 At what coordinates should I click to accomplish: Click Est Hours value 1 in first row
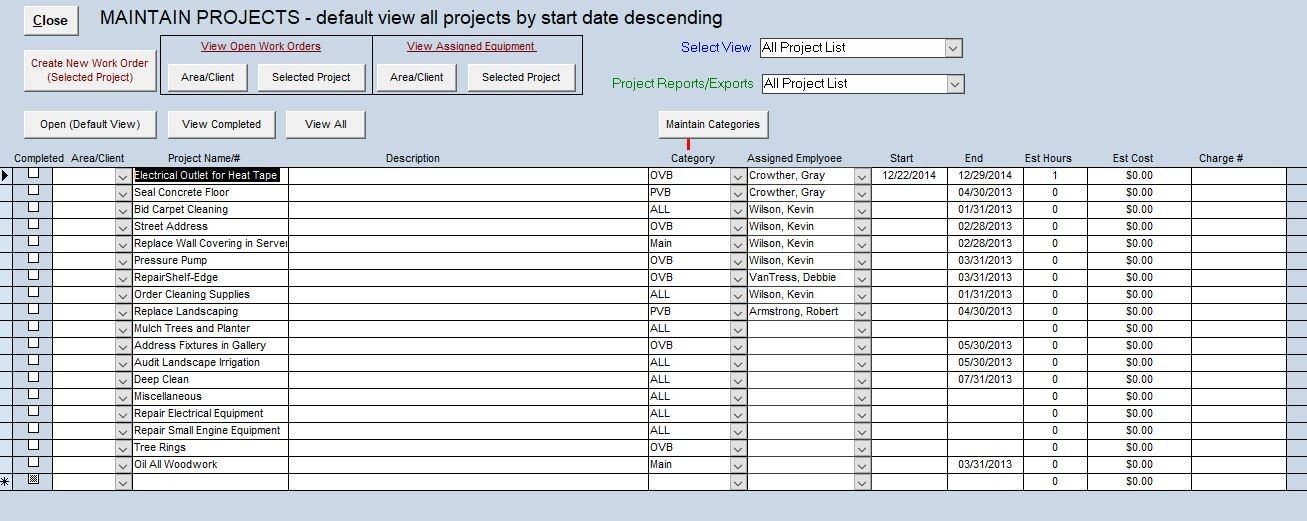point(1055,175)
